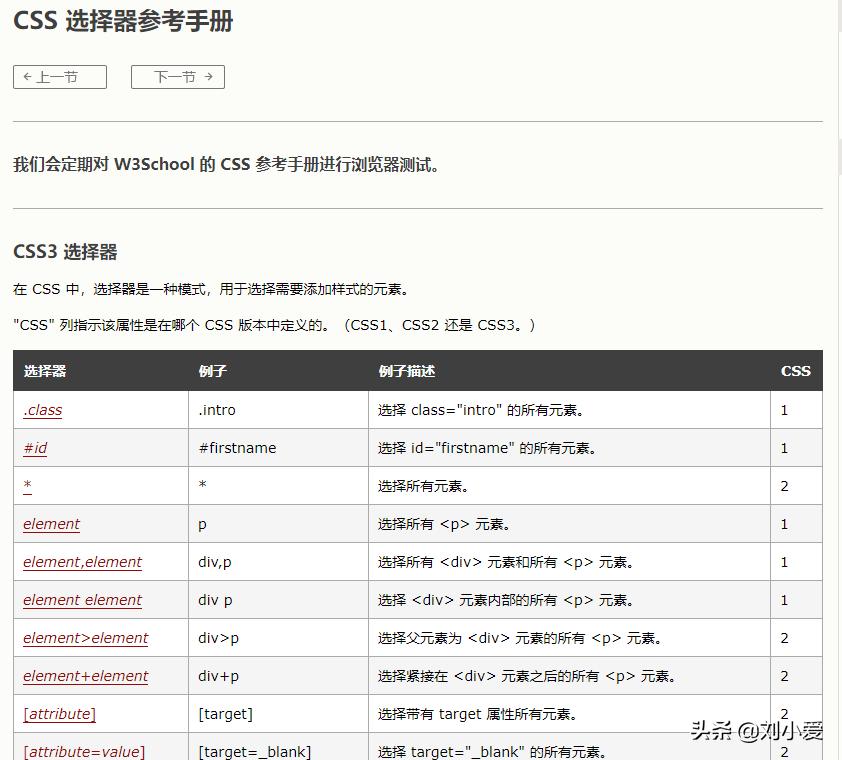Open the element selector reference link
Viewport: 842px width, 760px height.
[51, 523]
